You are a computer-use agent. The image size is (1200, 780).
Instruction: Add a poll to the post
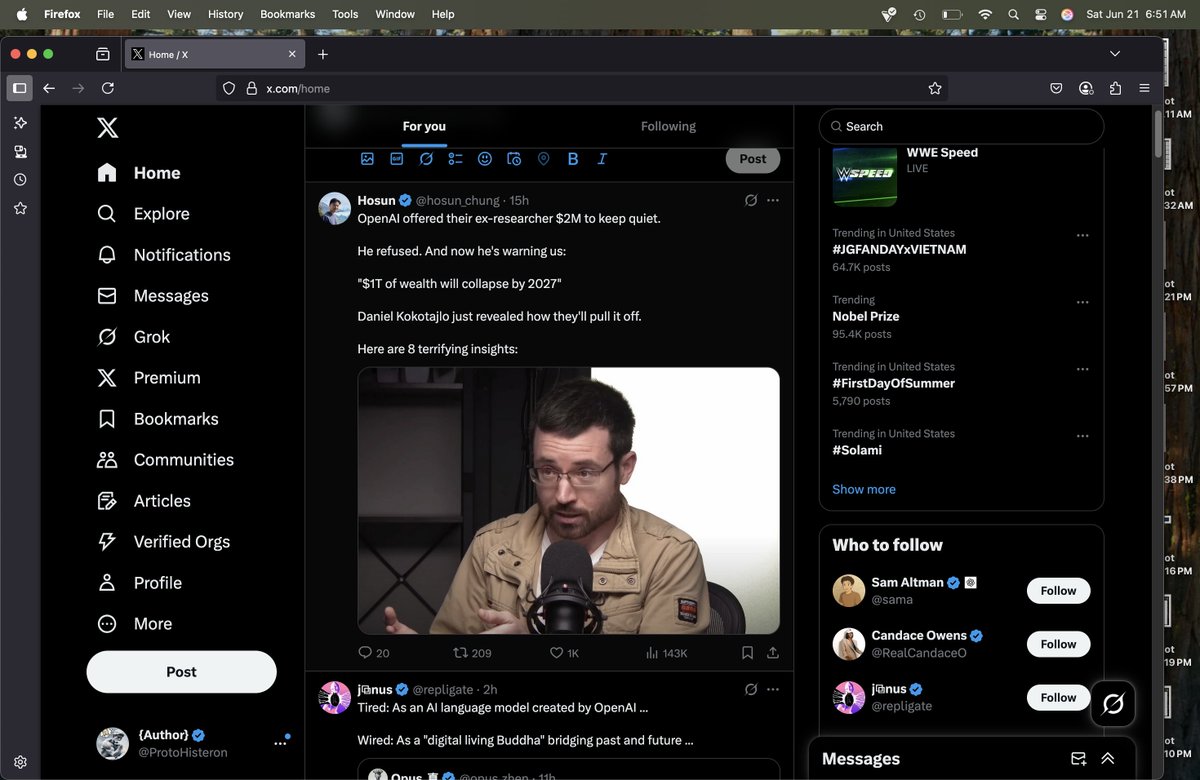455,159
